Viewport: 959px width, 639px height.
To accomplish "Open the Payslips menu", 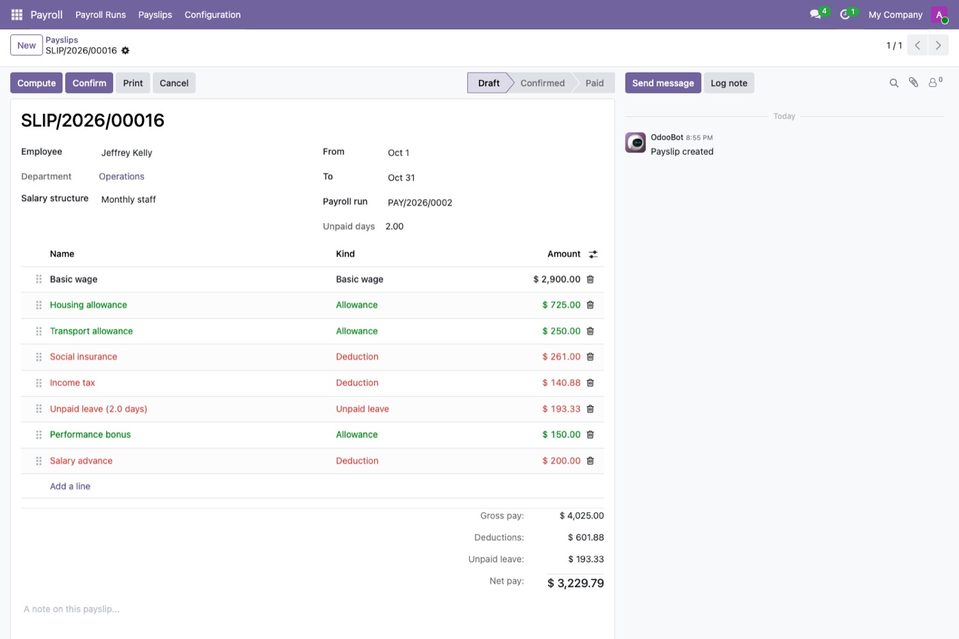I will click(x=155, y=15).
